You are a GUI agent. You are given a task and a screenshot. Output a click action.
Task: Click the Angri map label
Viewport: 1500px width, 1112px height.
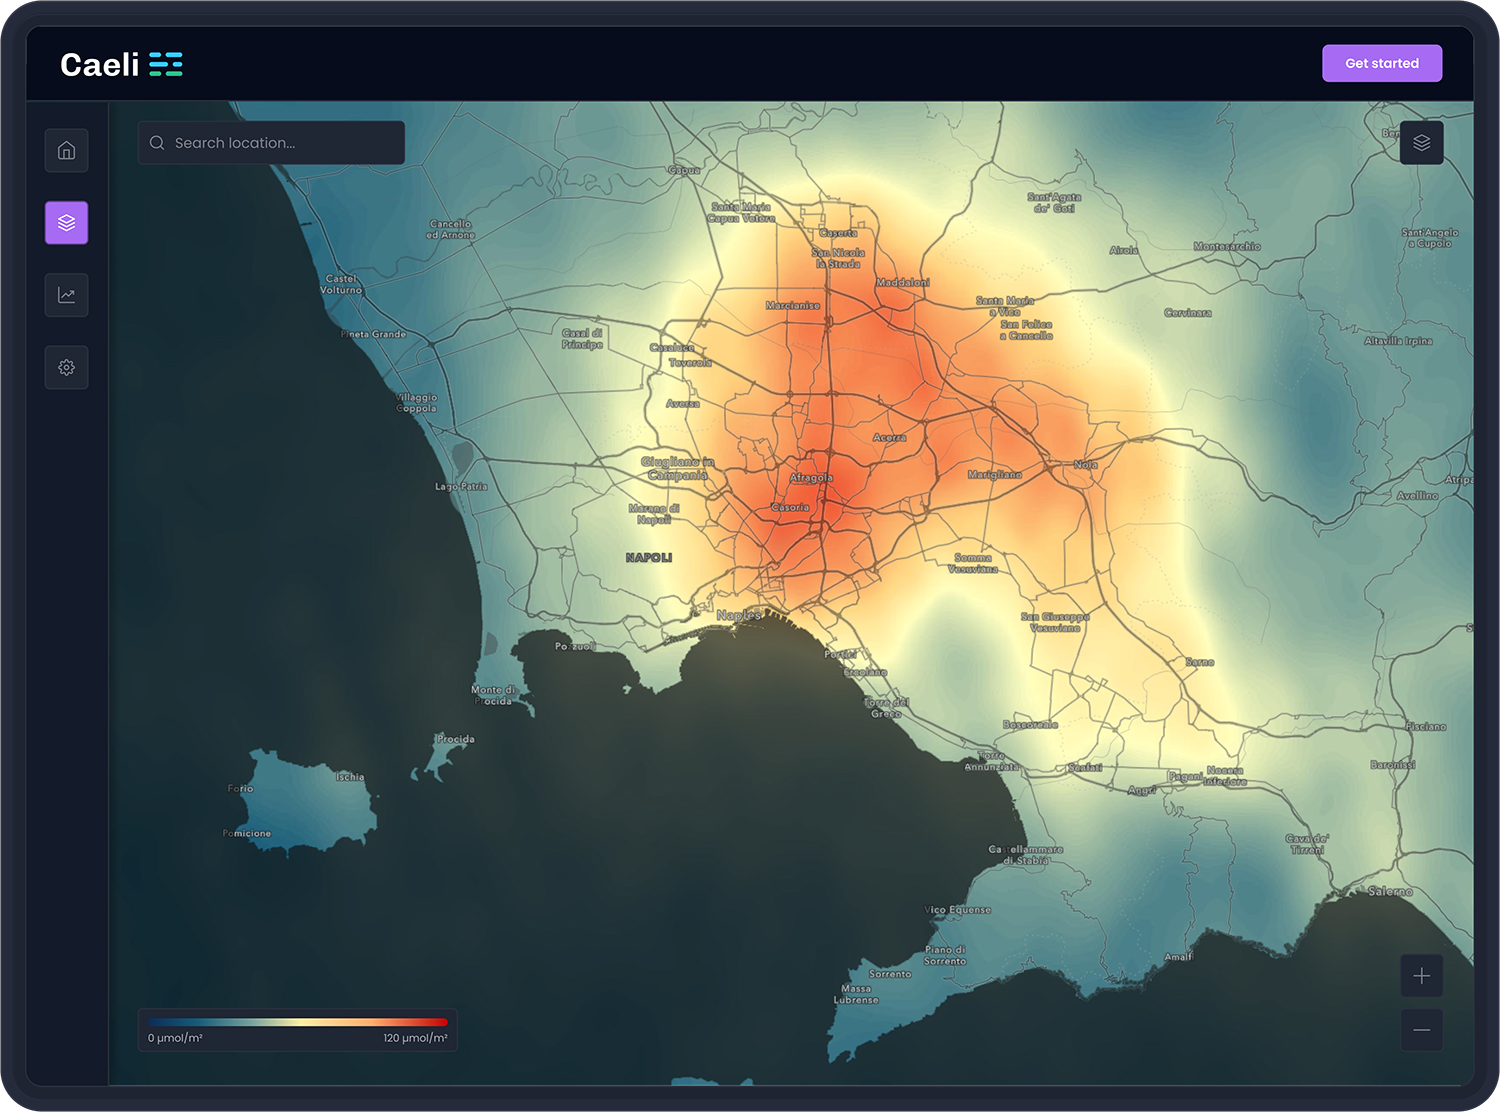click(x=1142, y=790)
